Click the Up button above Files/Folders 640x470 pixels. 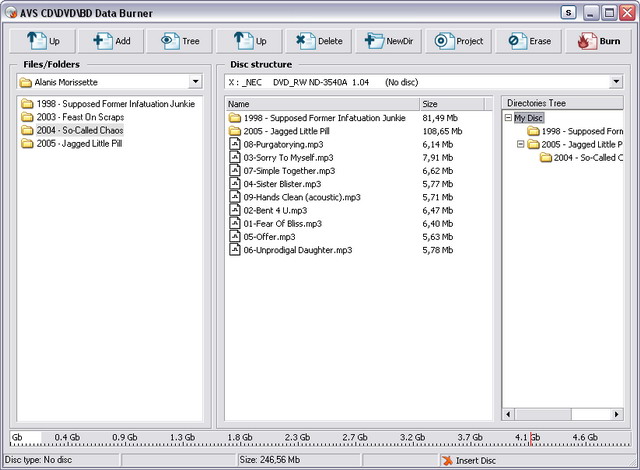(x=42, y=41)
